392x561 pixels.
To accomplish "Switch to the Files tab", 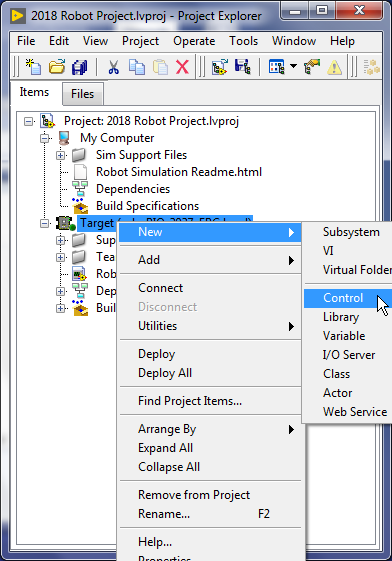I will [x=83, y=94].
